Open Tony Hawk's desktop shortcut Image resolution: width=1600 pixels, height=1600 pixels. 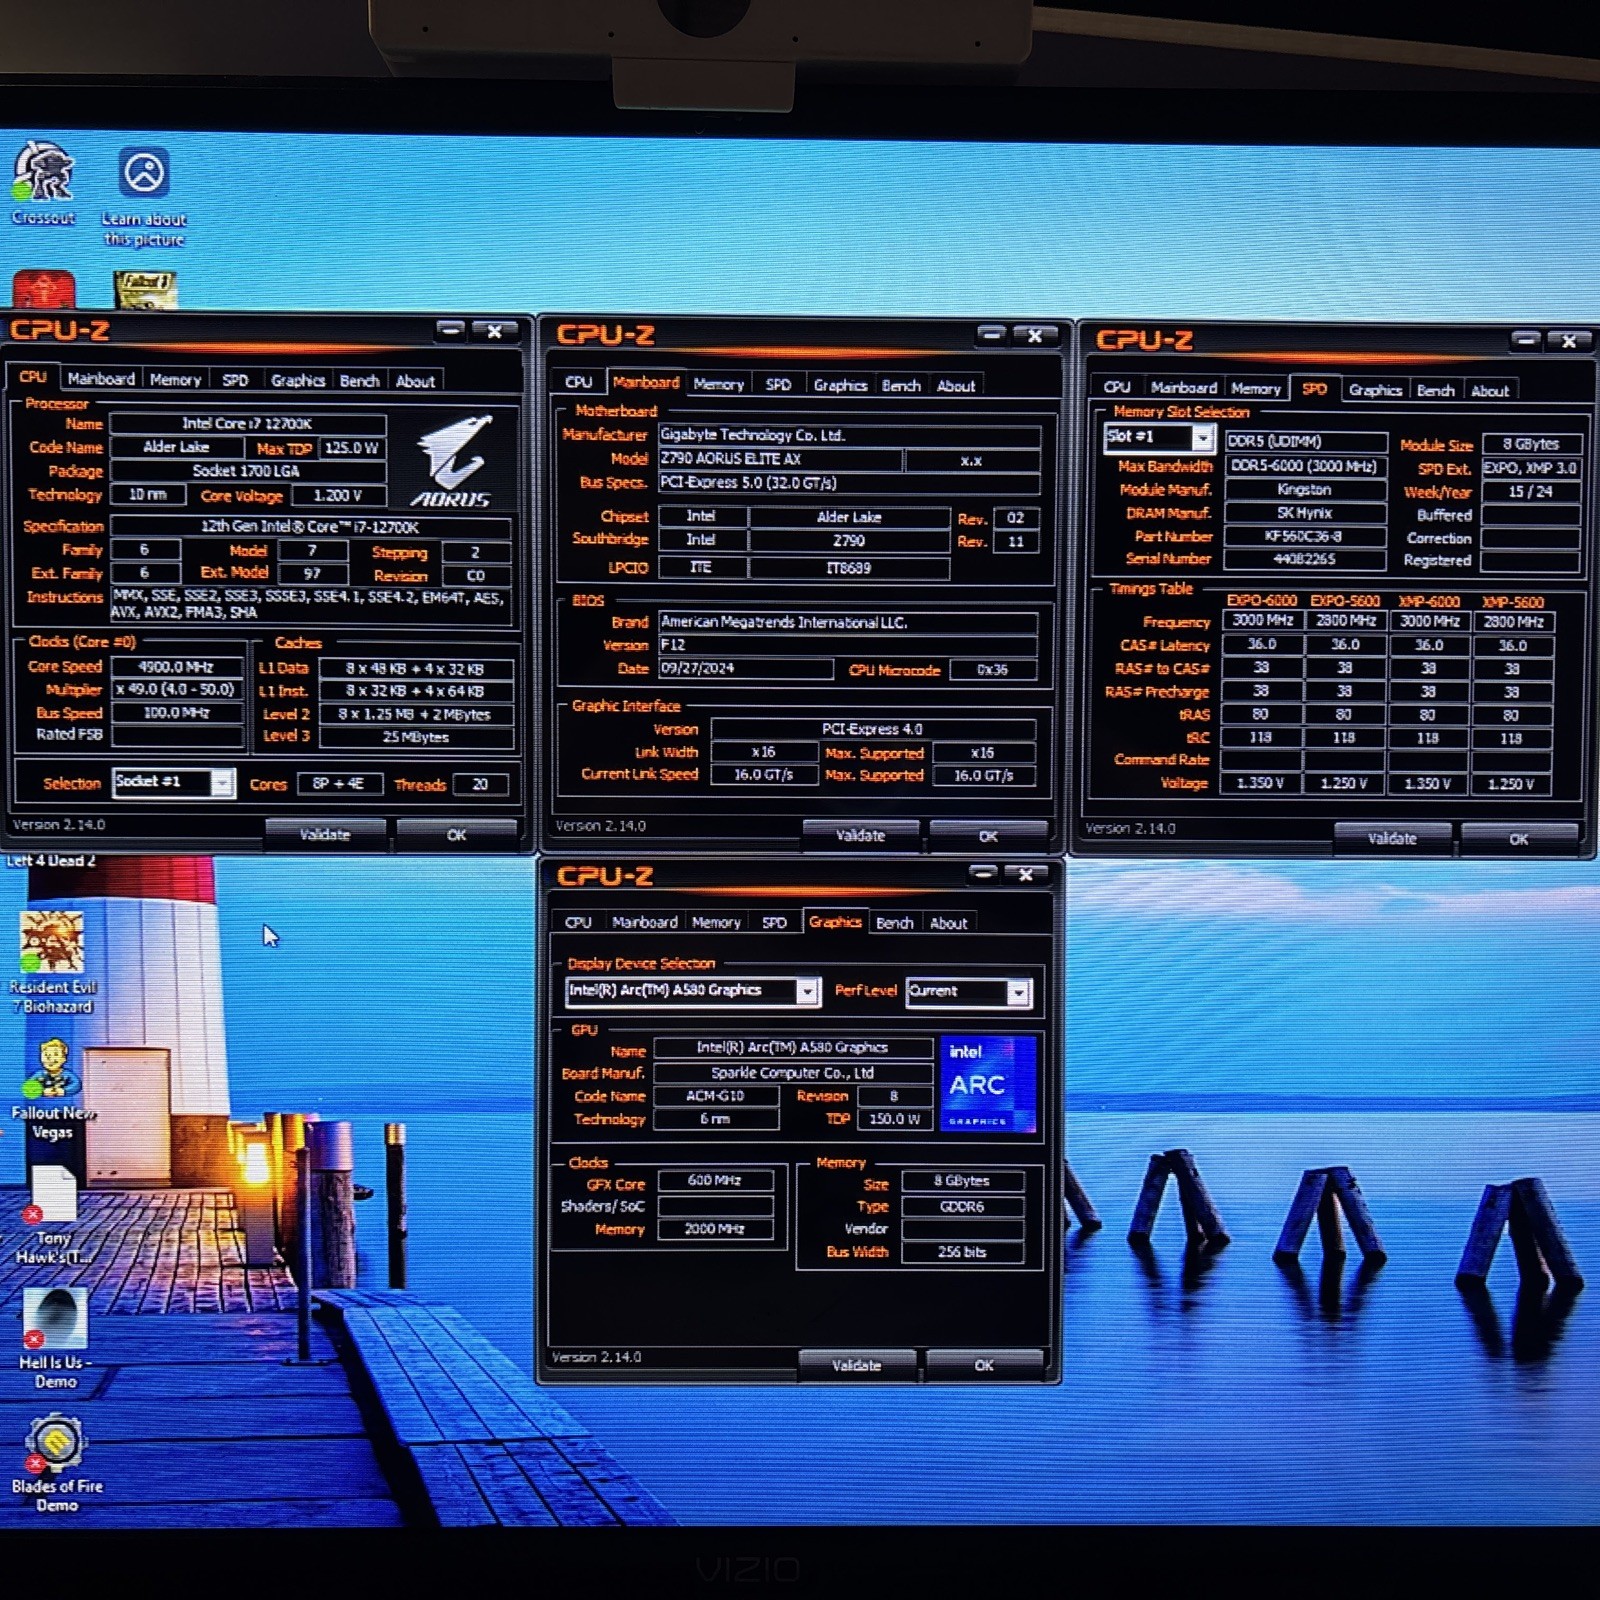(53, 1216)
